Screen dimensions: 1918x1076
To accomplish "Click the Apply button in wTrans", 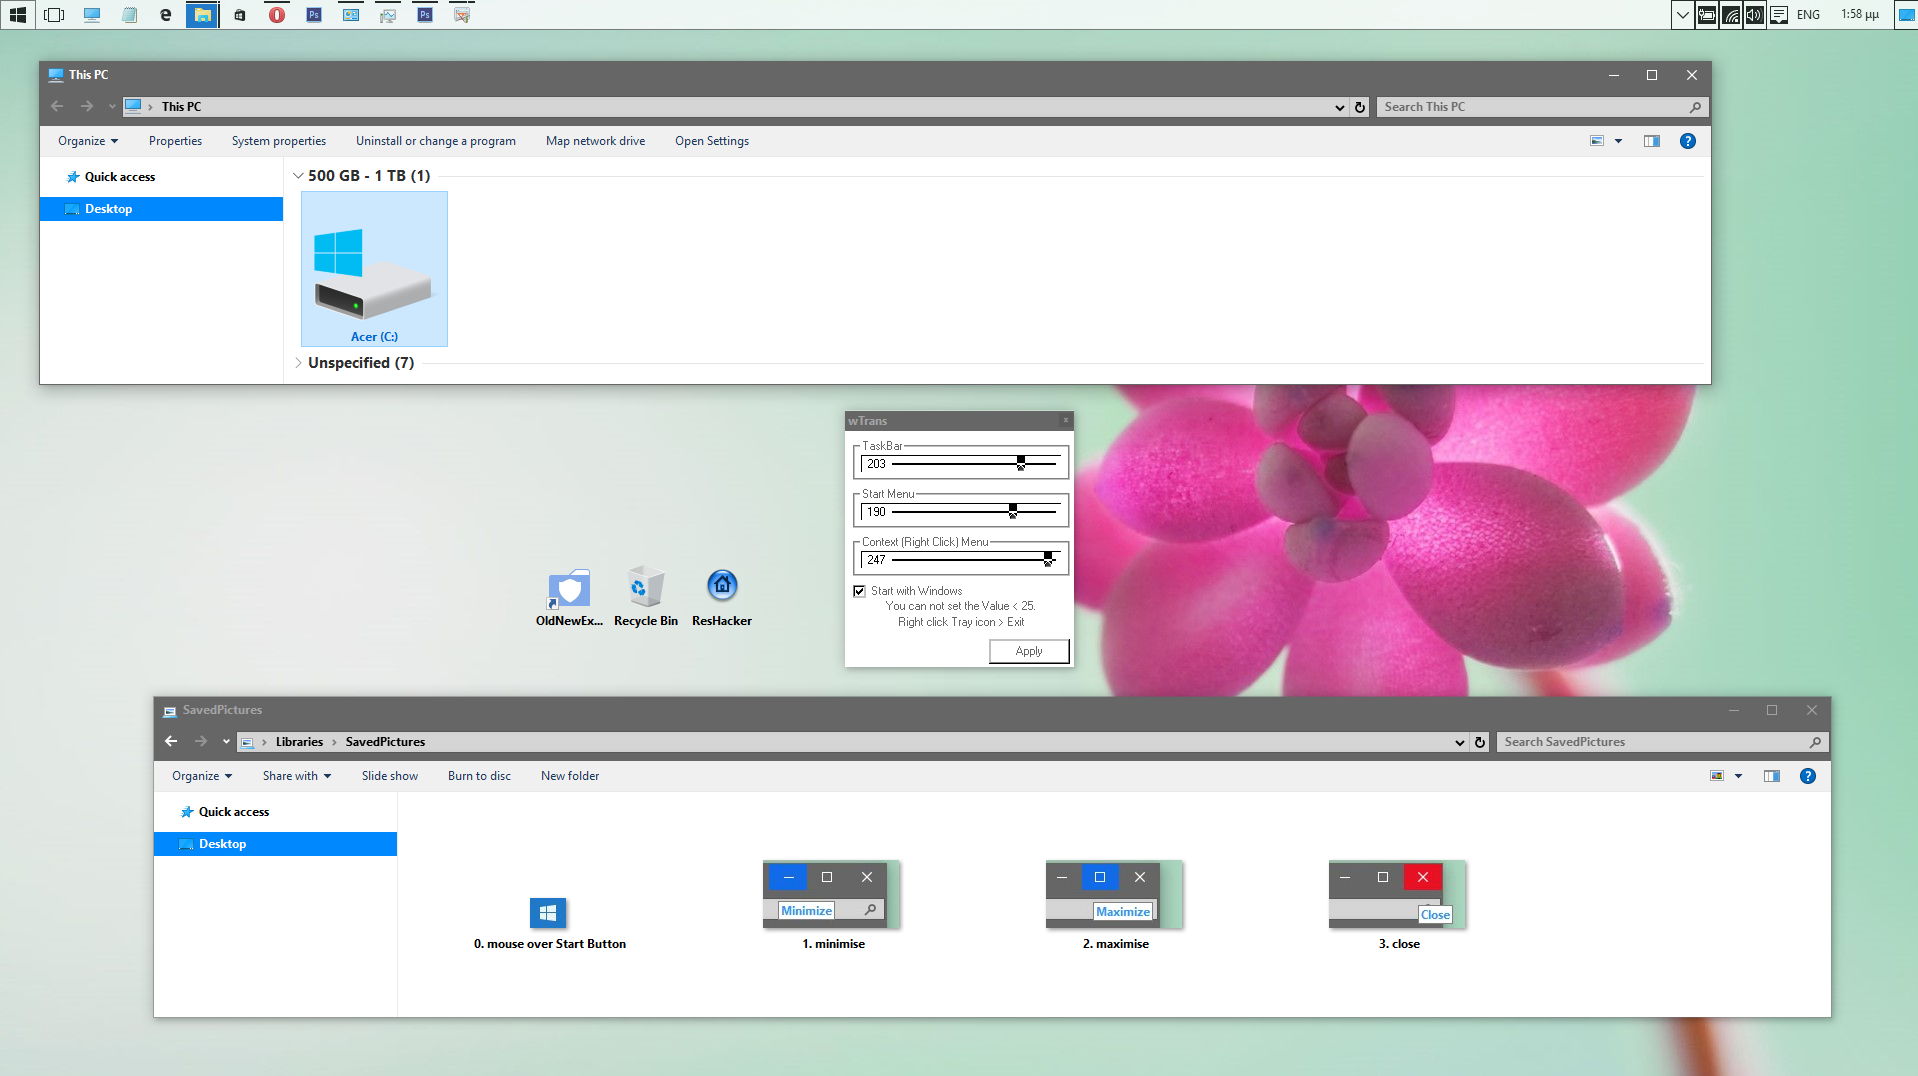I will [x=1028, y=651].
